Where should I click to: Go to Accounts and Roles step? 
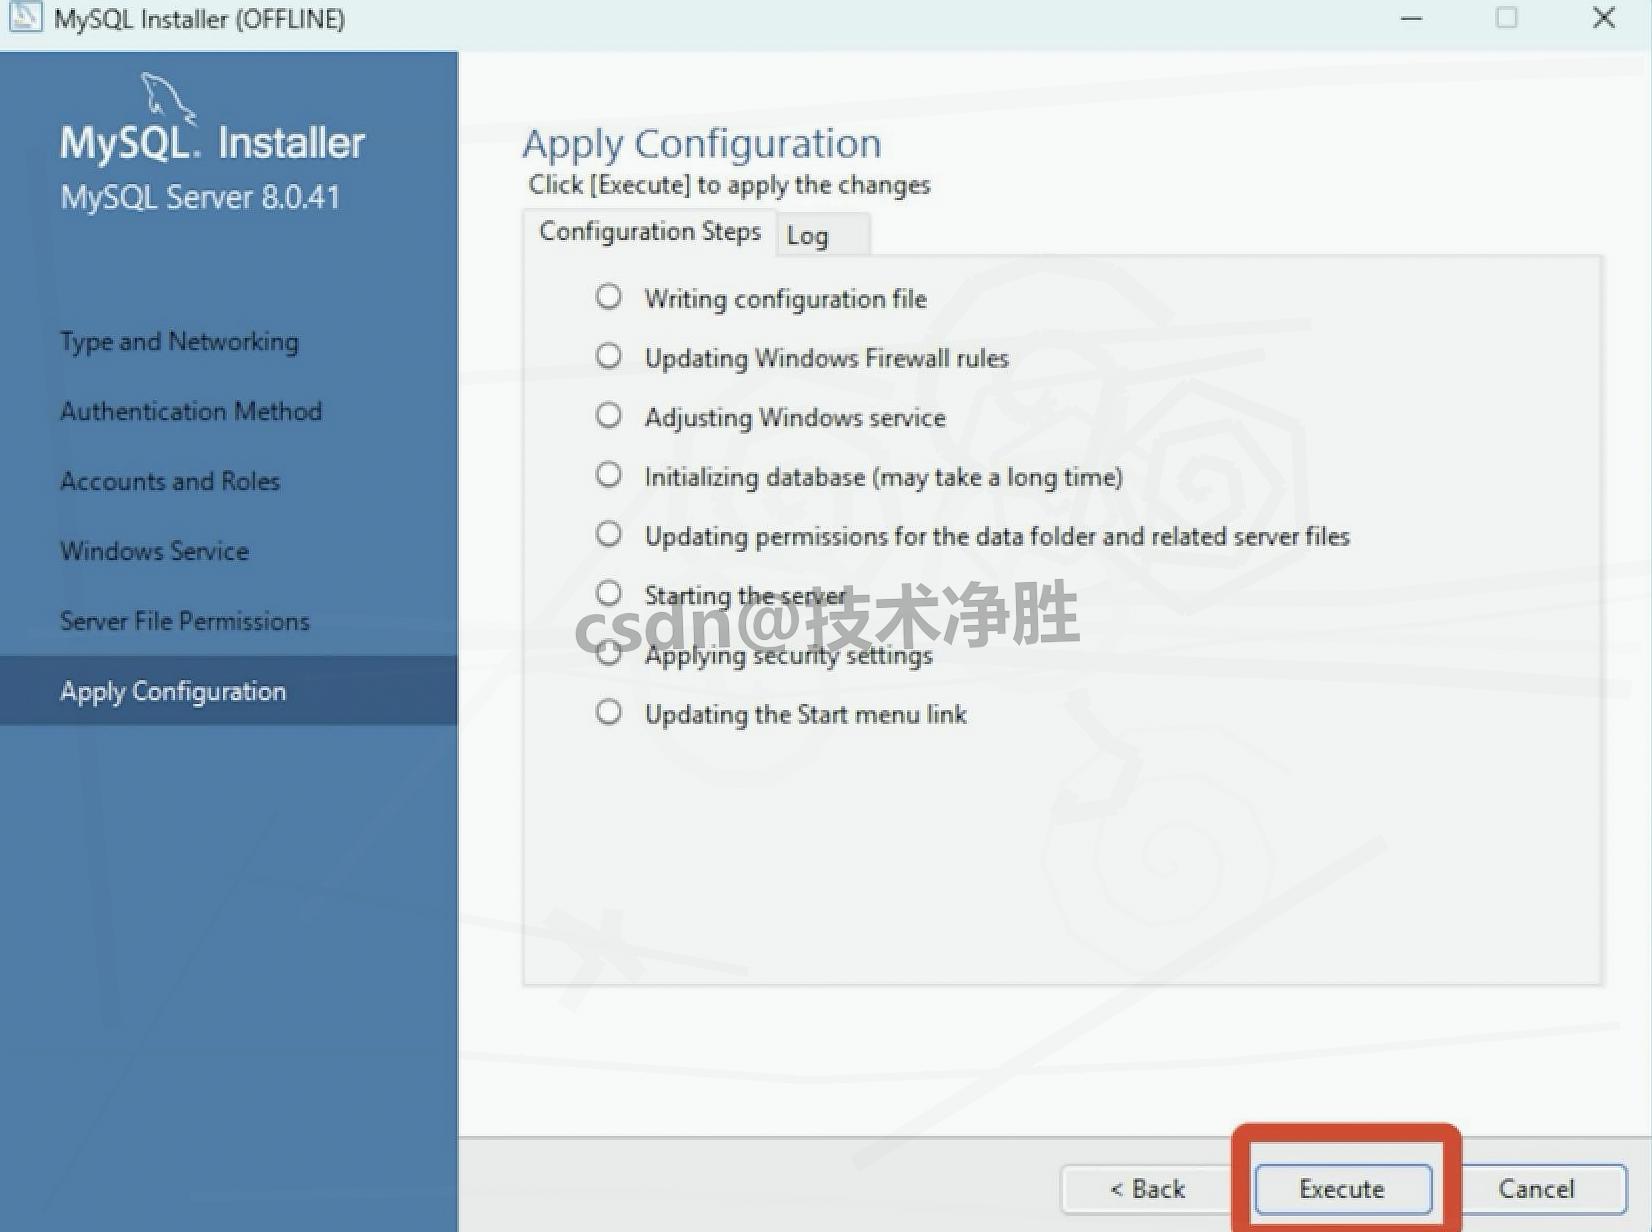tap(170, 481)
